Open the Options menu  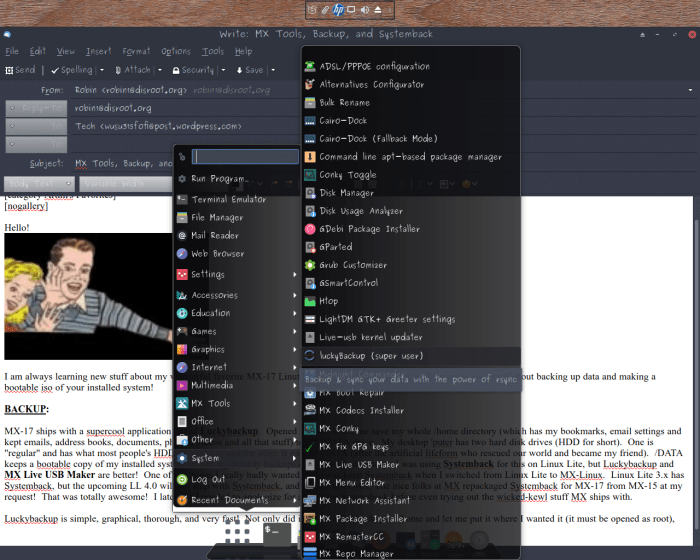176,51
